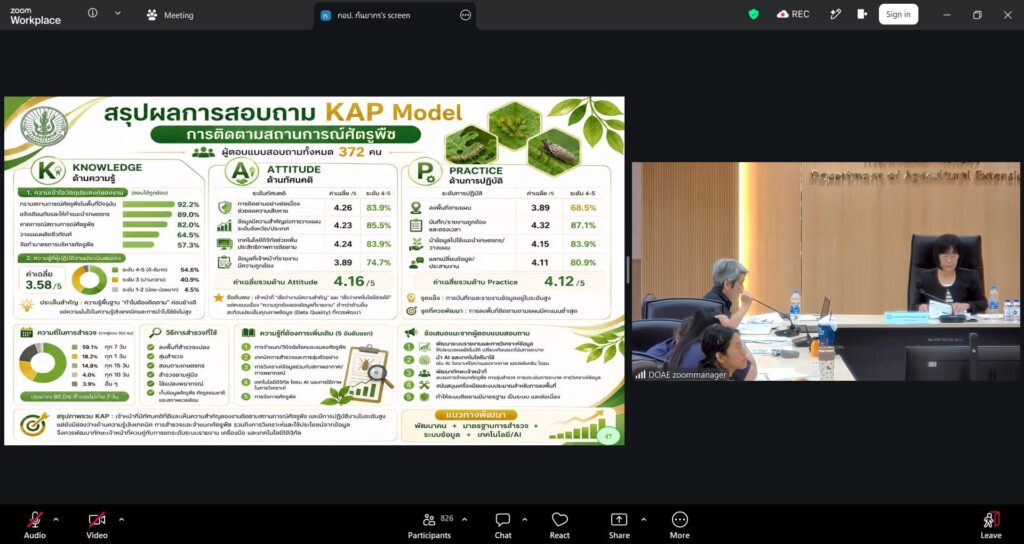Viewport: 1024px width, 544px height.
Task: Open the More menu
Action: point(679,524)
